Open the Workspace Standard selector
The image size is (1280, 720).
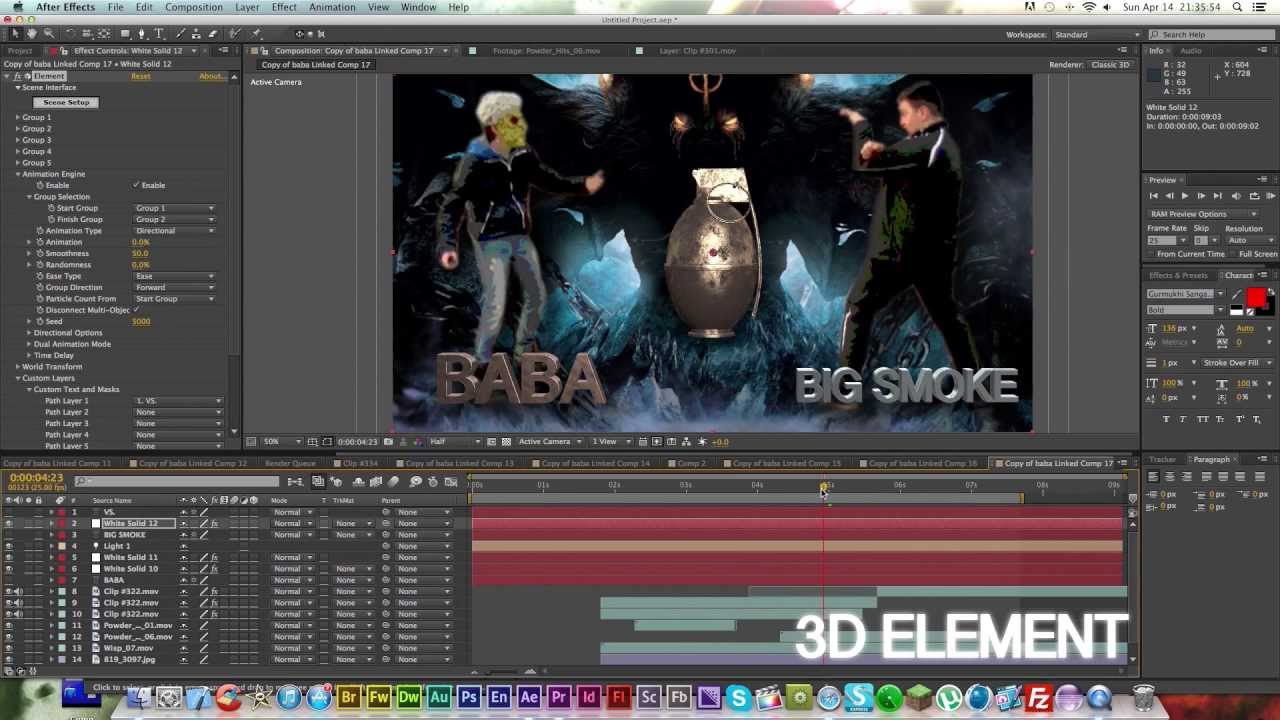pos(1095,35)
